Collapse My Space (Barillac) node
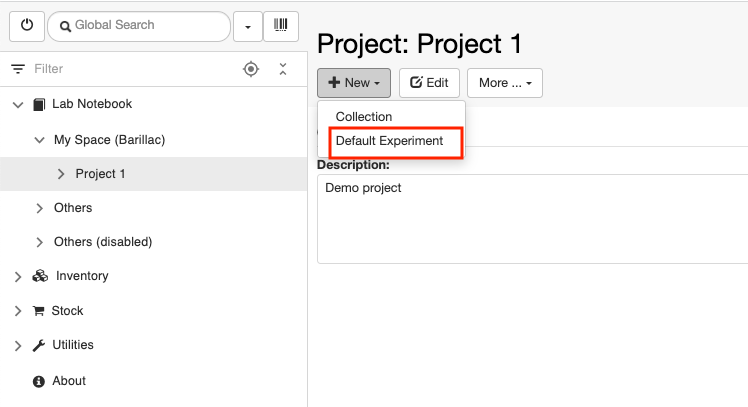The height and width of the screenshot is (407, 748). (x=40, y=140)
